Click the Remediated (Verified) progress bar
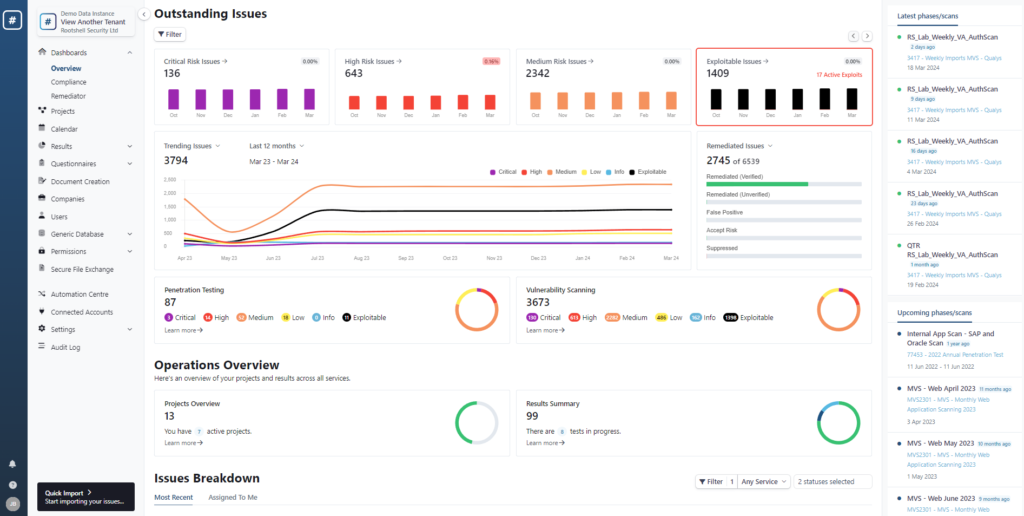Viewport: 1024px width, 516px height. (784, 184)
